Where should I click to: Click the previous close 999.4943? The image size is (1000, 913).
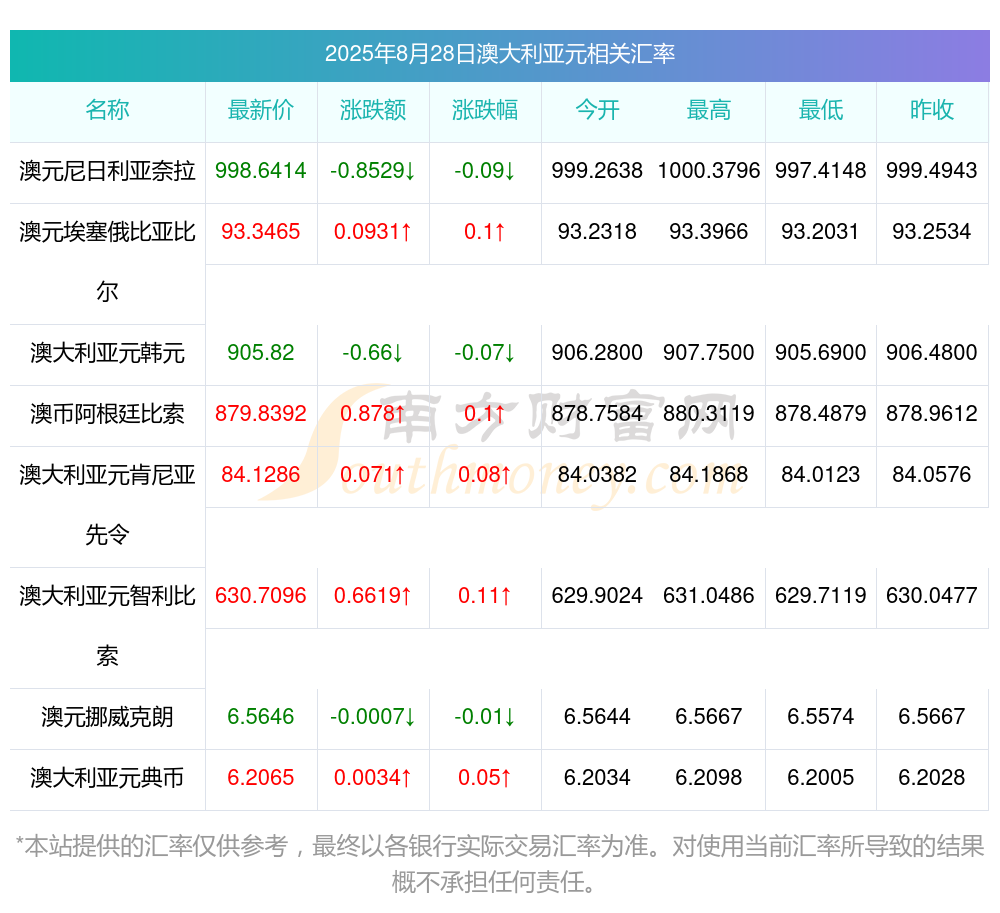[x=932, y=171]
